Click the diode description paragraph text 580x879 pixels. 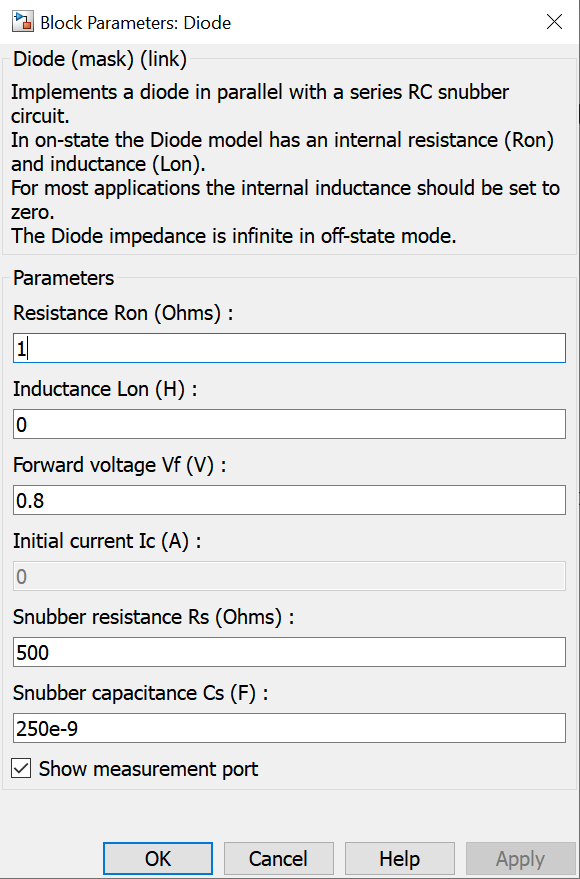[285, 164]
